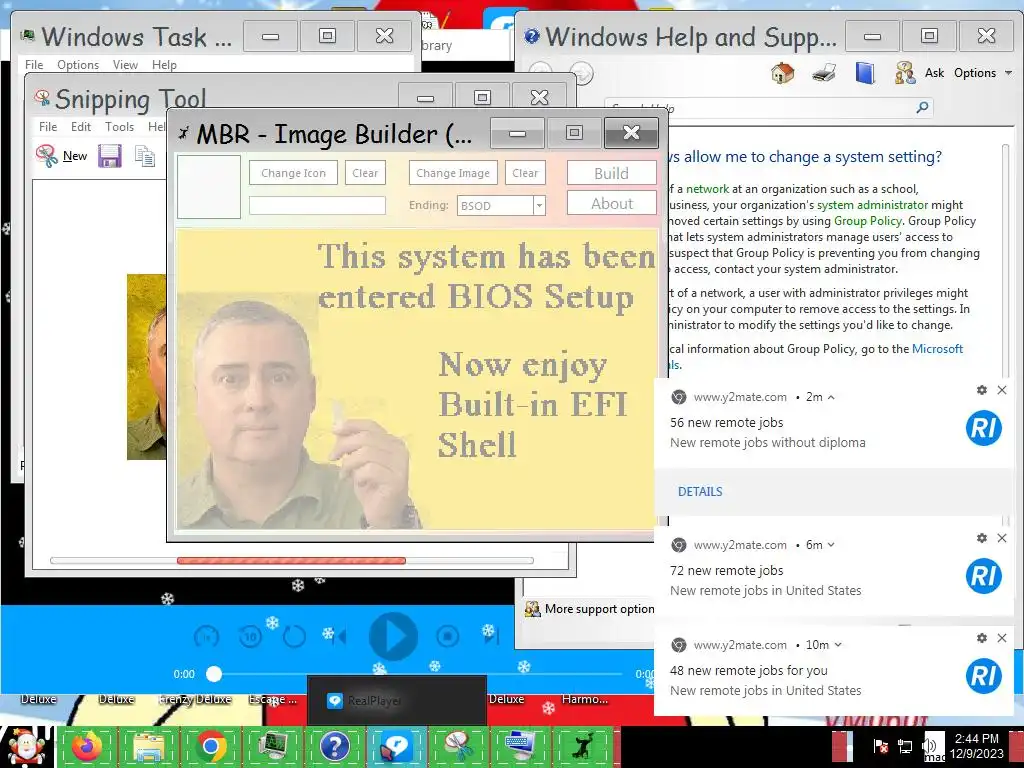Click the repeat loop button in player
Screen dimensions: 1024x768
[x=294, y=636]
